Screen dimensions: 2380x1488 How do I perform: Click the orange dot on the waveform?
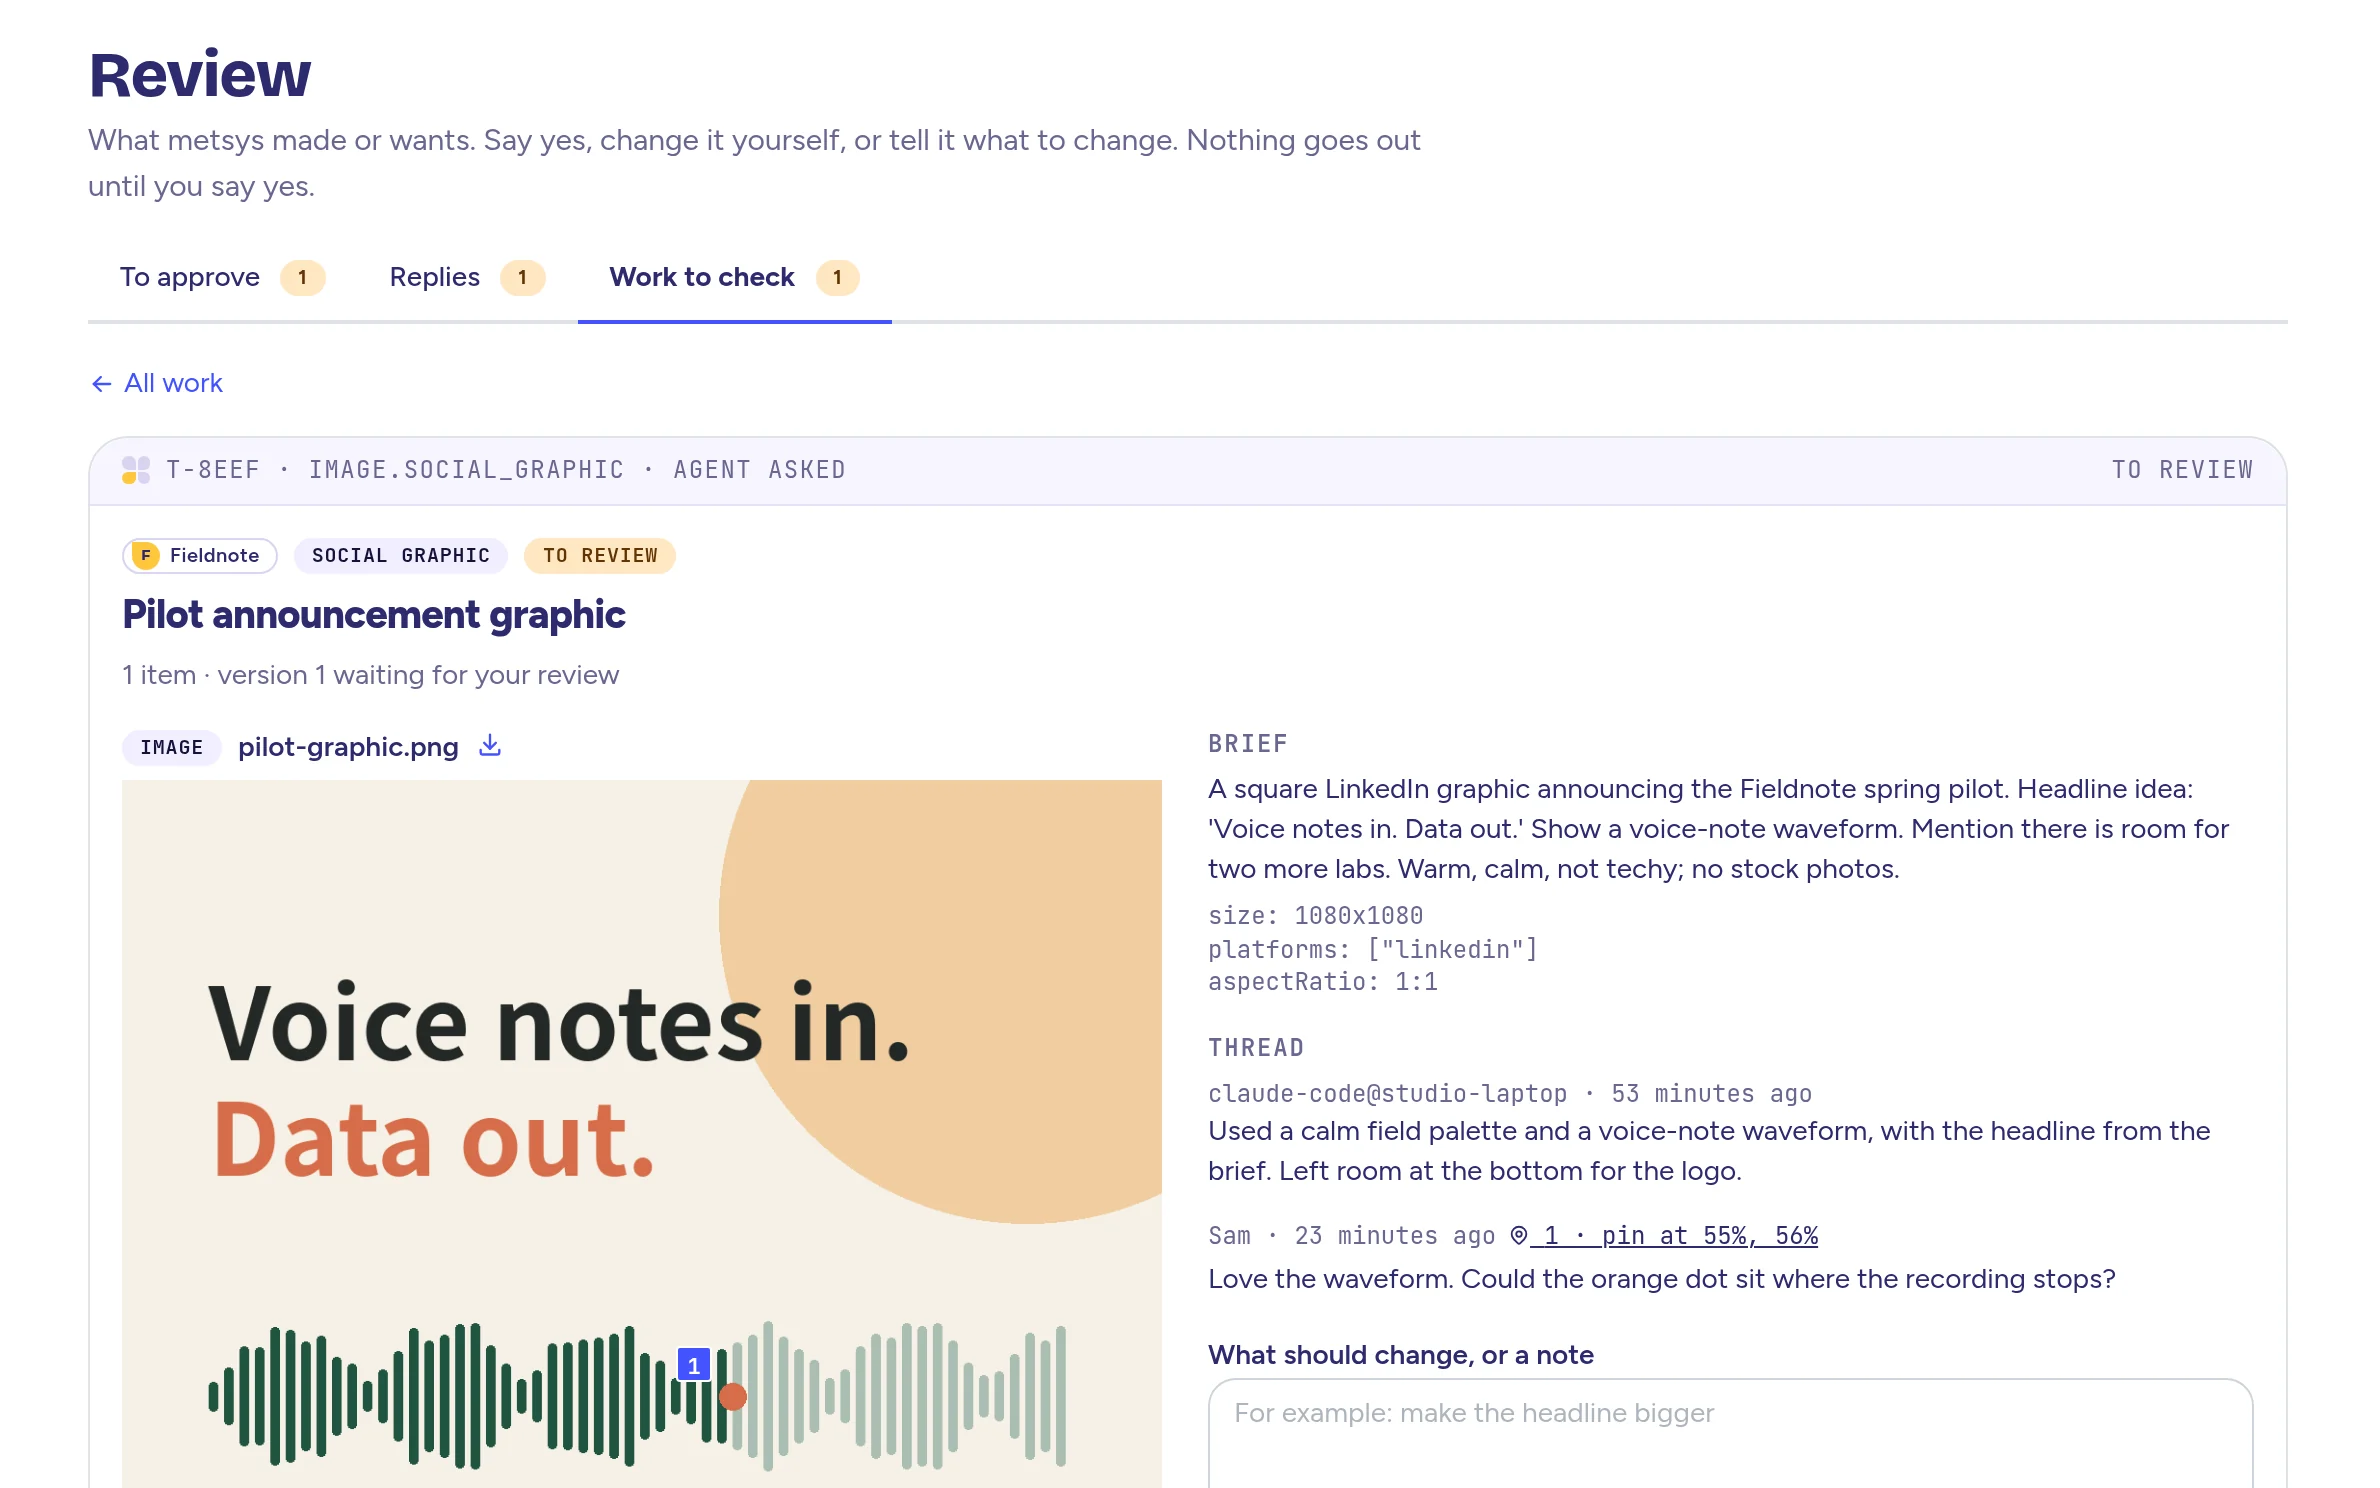click(x=733, y=1396)
